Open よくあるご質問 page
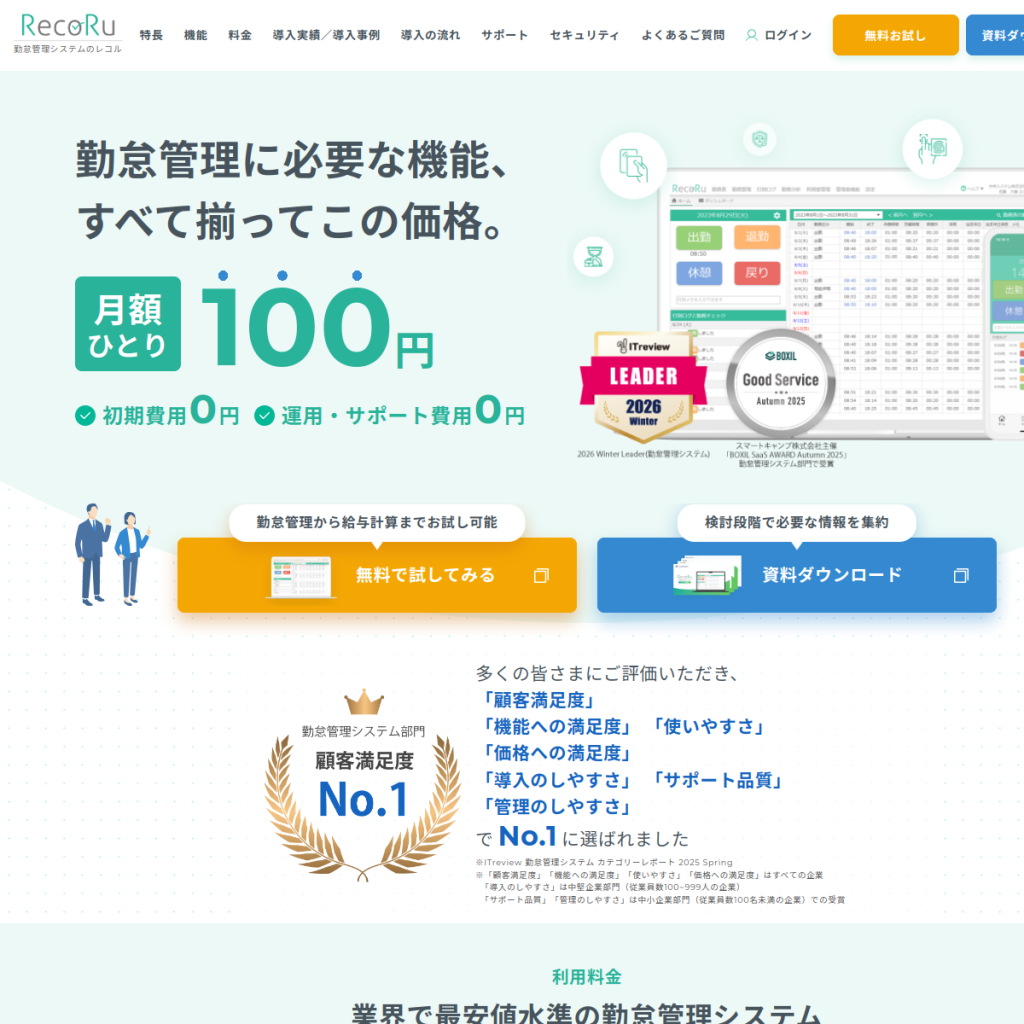This screenshot has width=1024, height=1024. (x=682, y=35)
